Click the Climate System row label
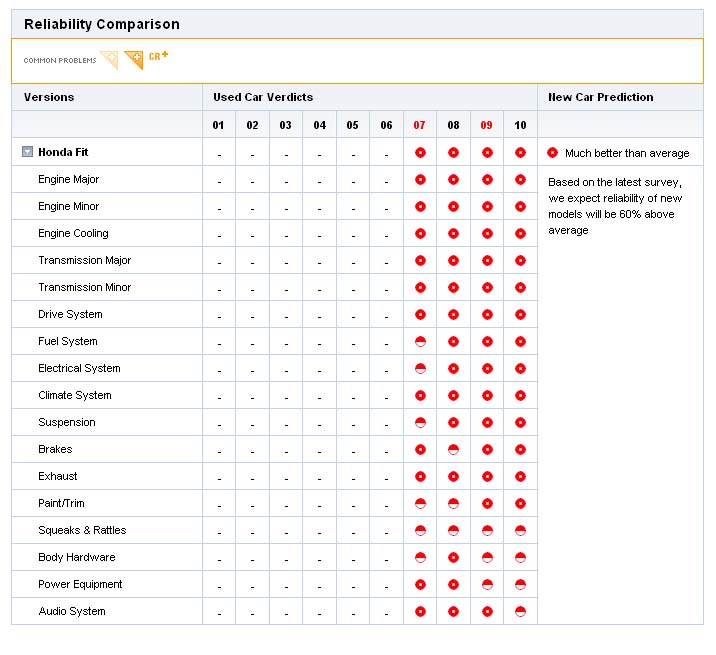The height and width of the screenshot is (655, 716). (75, 395)
